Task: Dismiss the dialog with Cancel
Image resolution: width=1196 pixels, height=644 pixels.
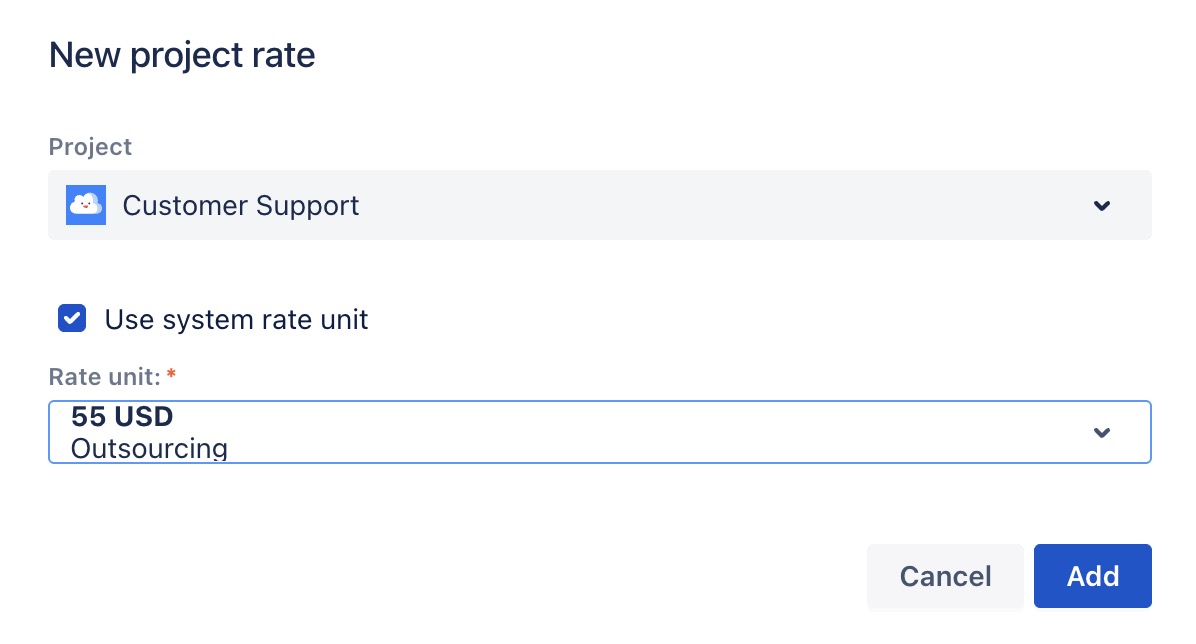Action: 945,576
